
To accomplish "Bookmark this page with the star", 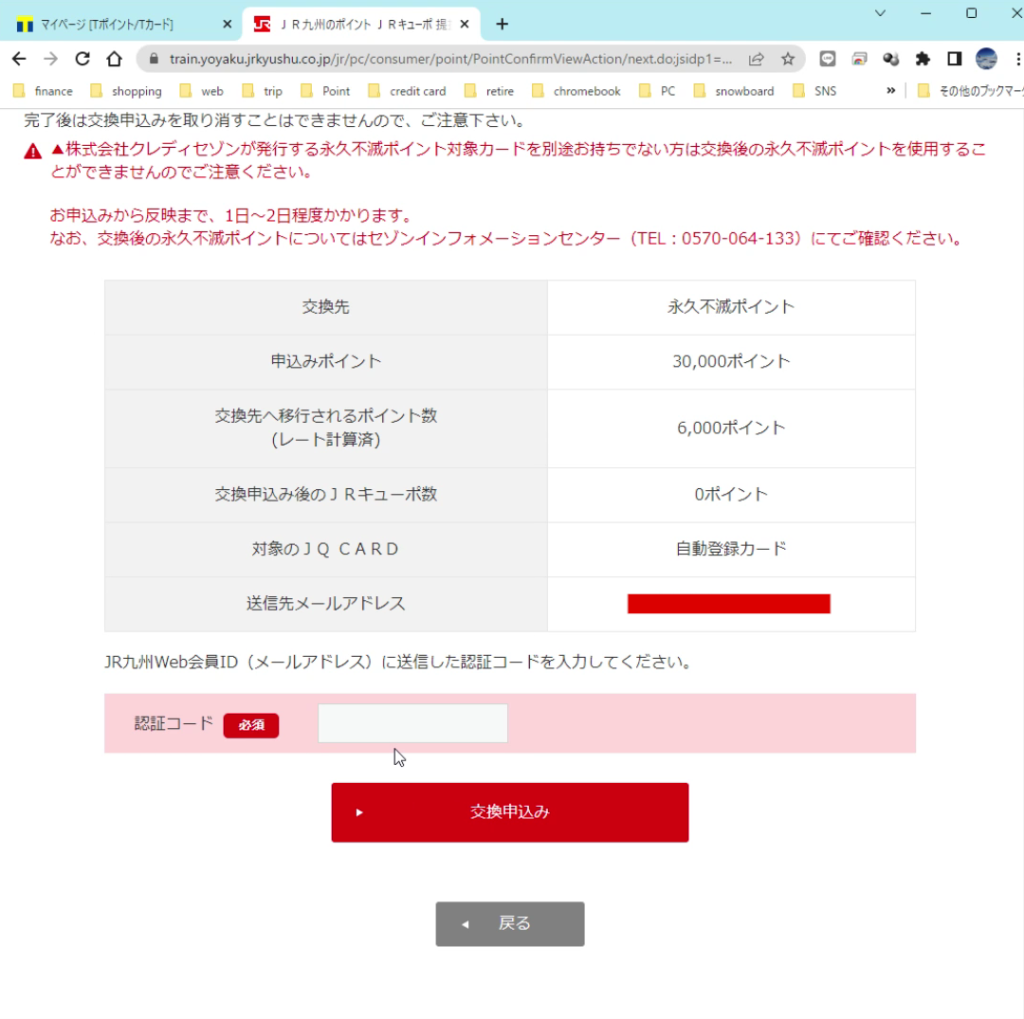I will (x=788, y=59).
